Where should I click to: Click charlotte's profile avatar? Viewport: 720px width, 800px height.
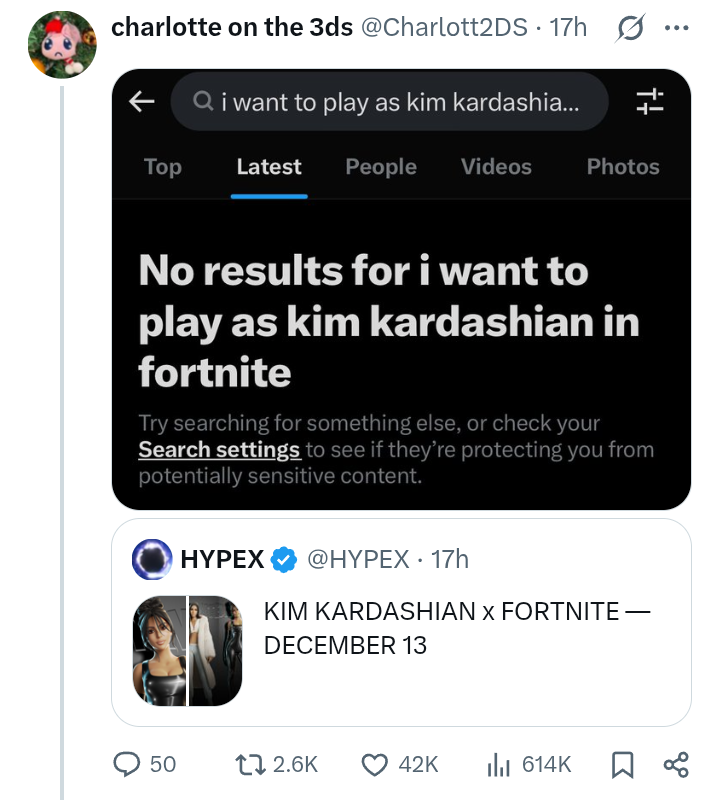(62, 46)
